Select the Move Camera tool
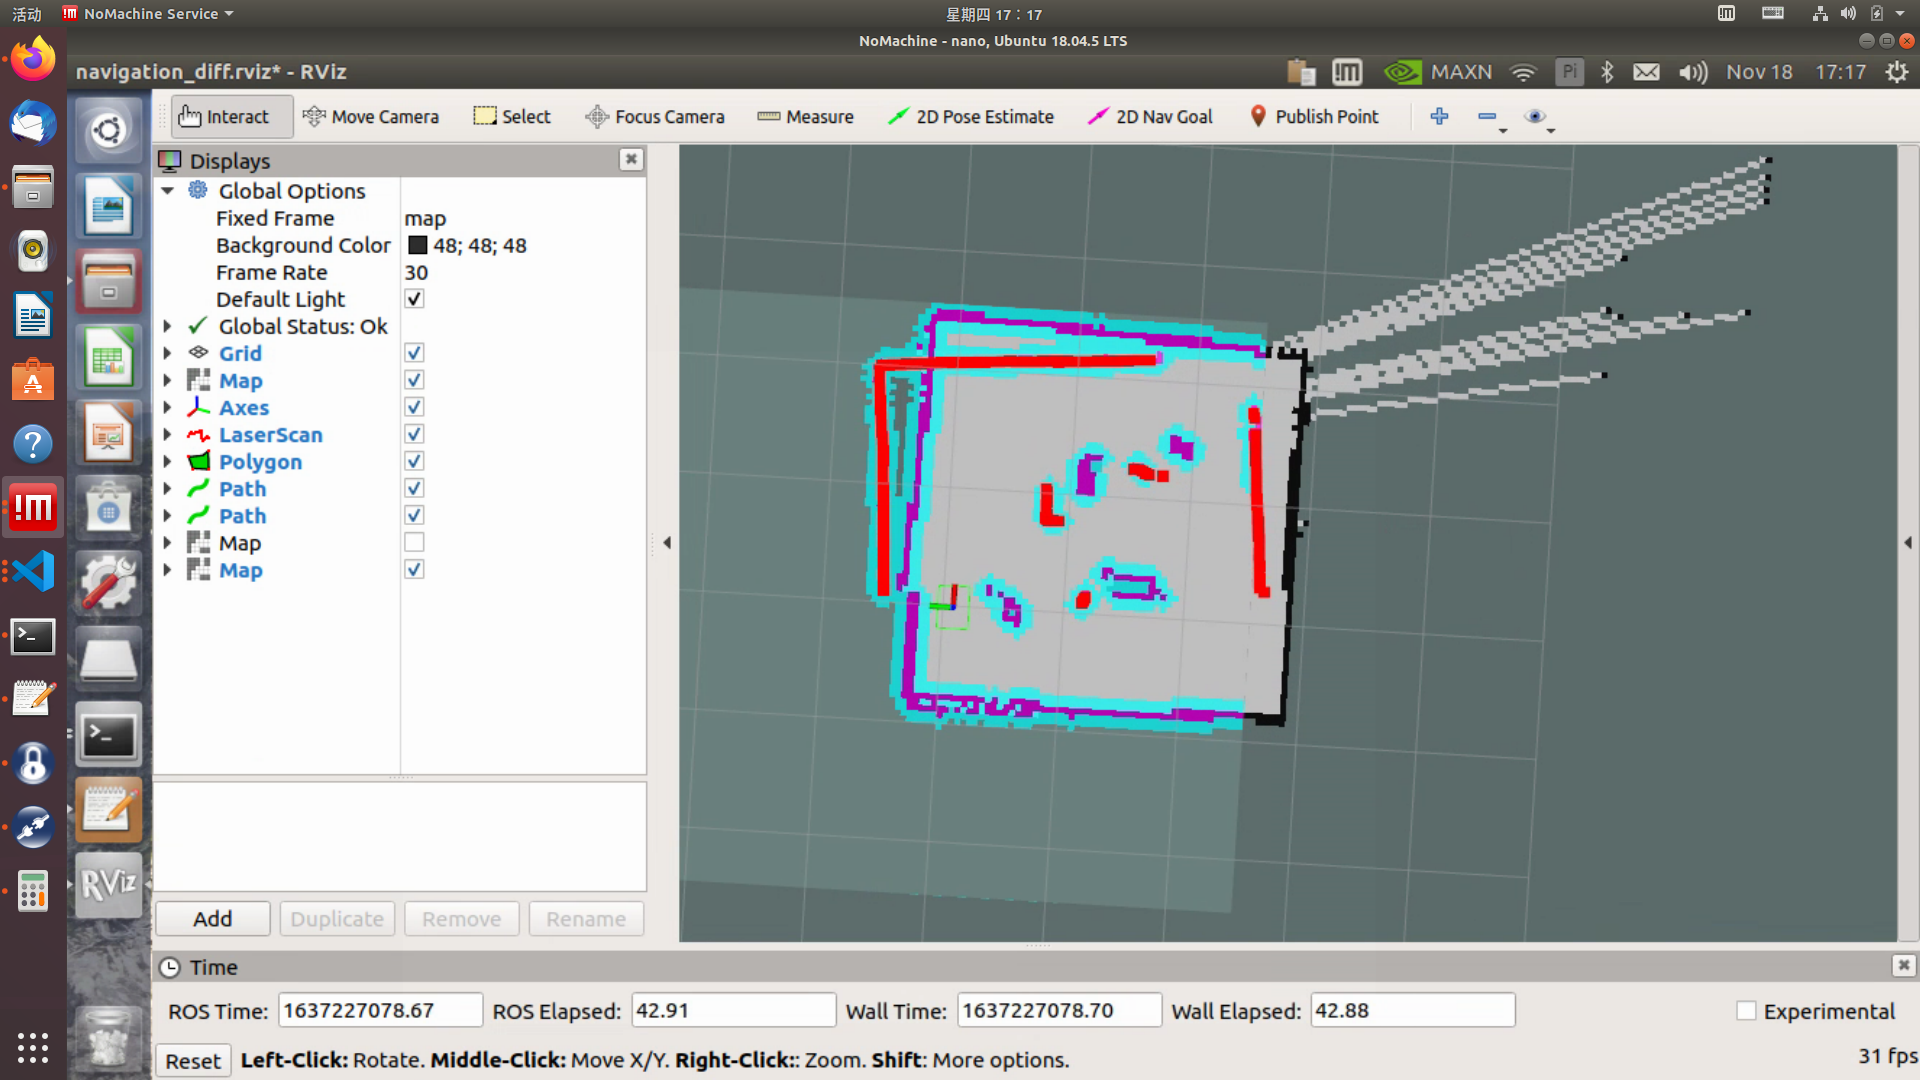The height and width of the screenshot is (1080, 1920). click(x=371, y=117)
